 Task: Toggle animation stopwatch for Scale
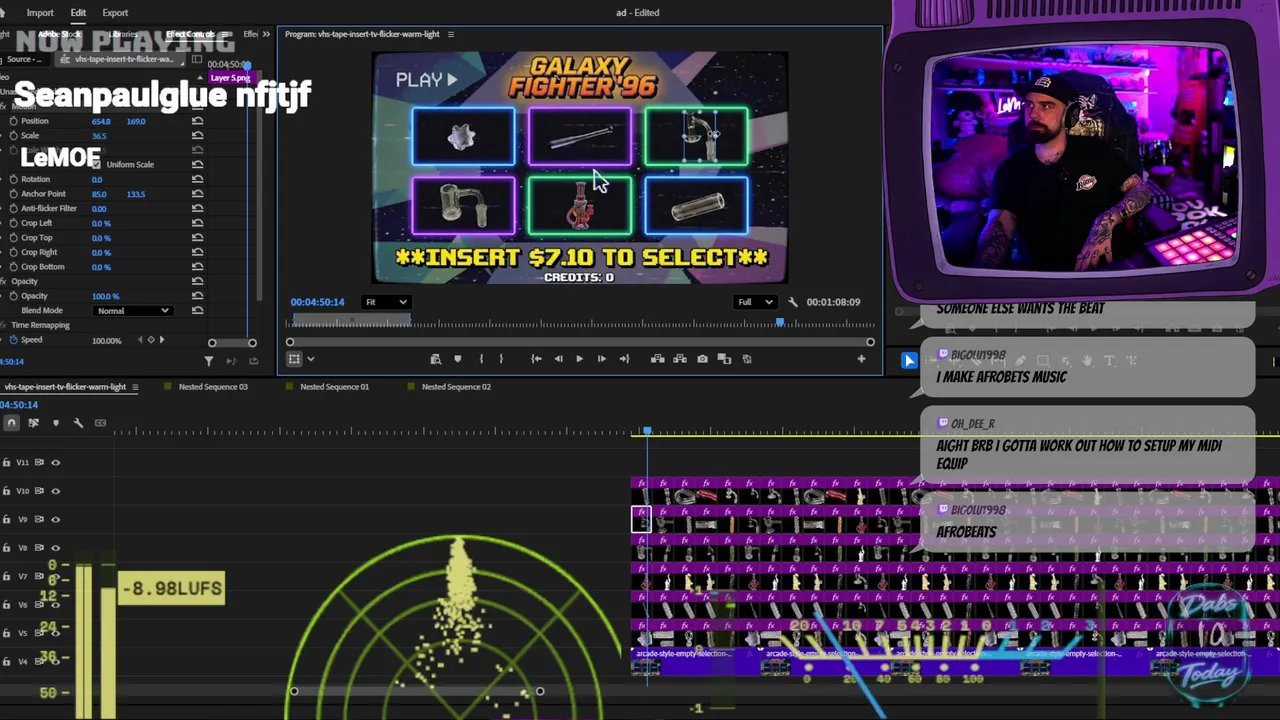tap(13, 136)
